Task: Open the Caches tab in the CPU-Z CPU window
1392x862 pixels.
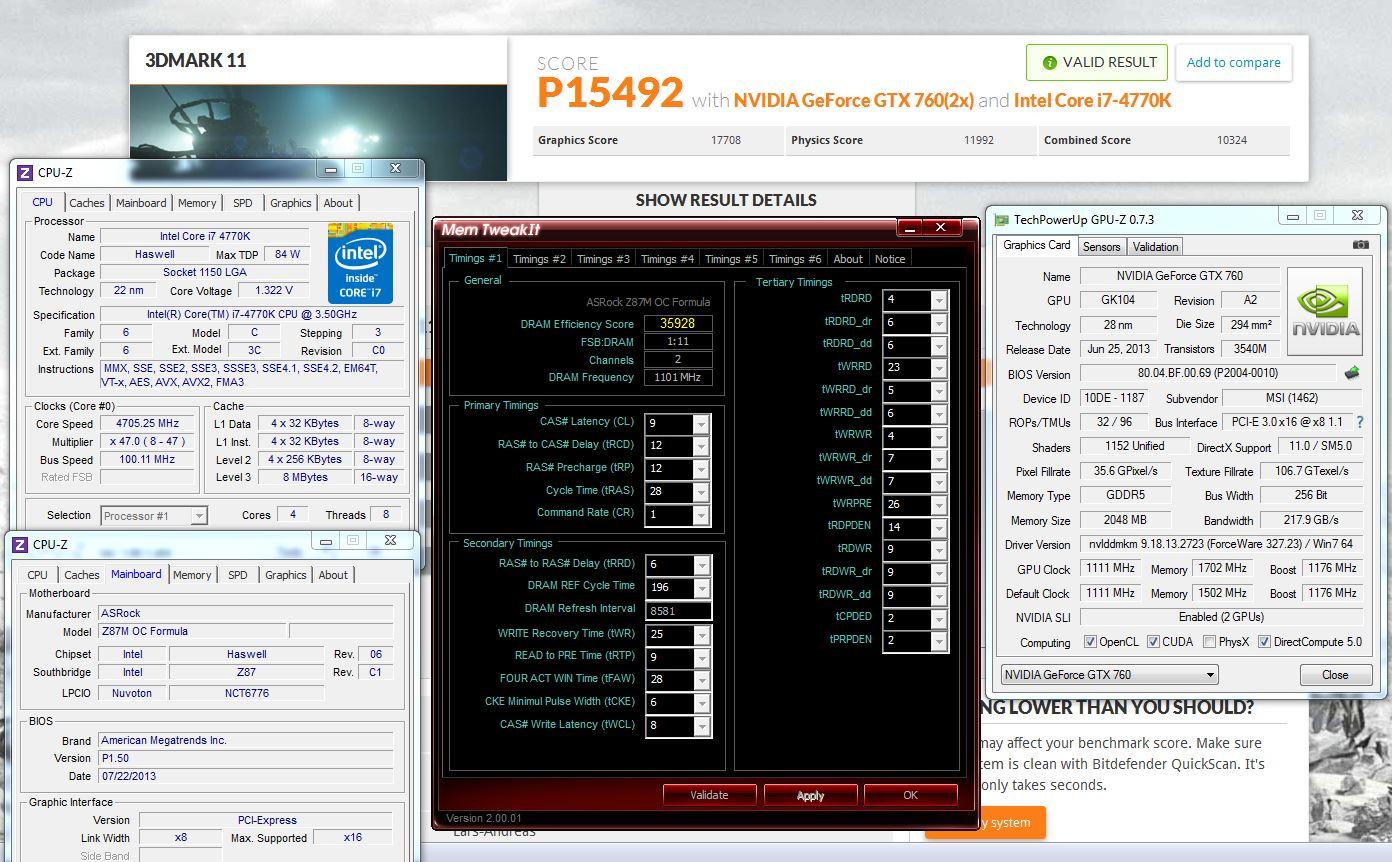Action: coord(87,203)
